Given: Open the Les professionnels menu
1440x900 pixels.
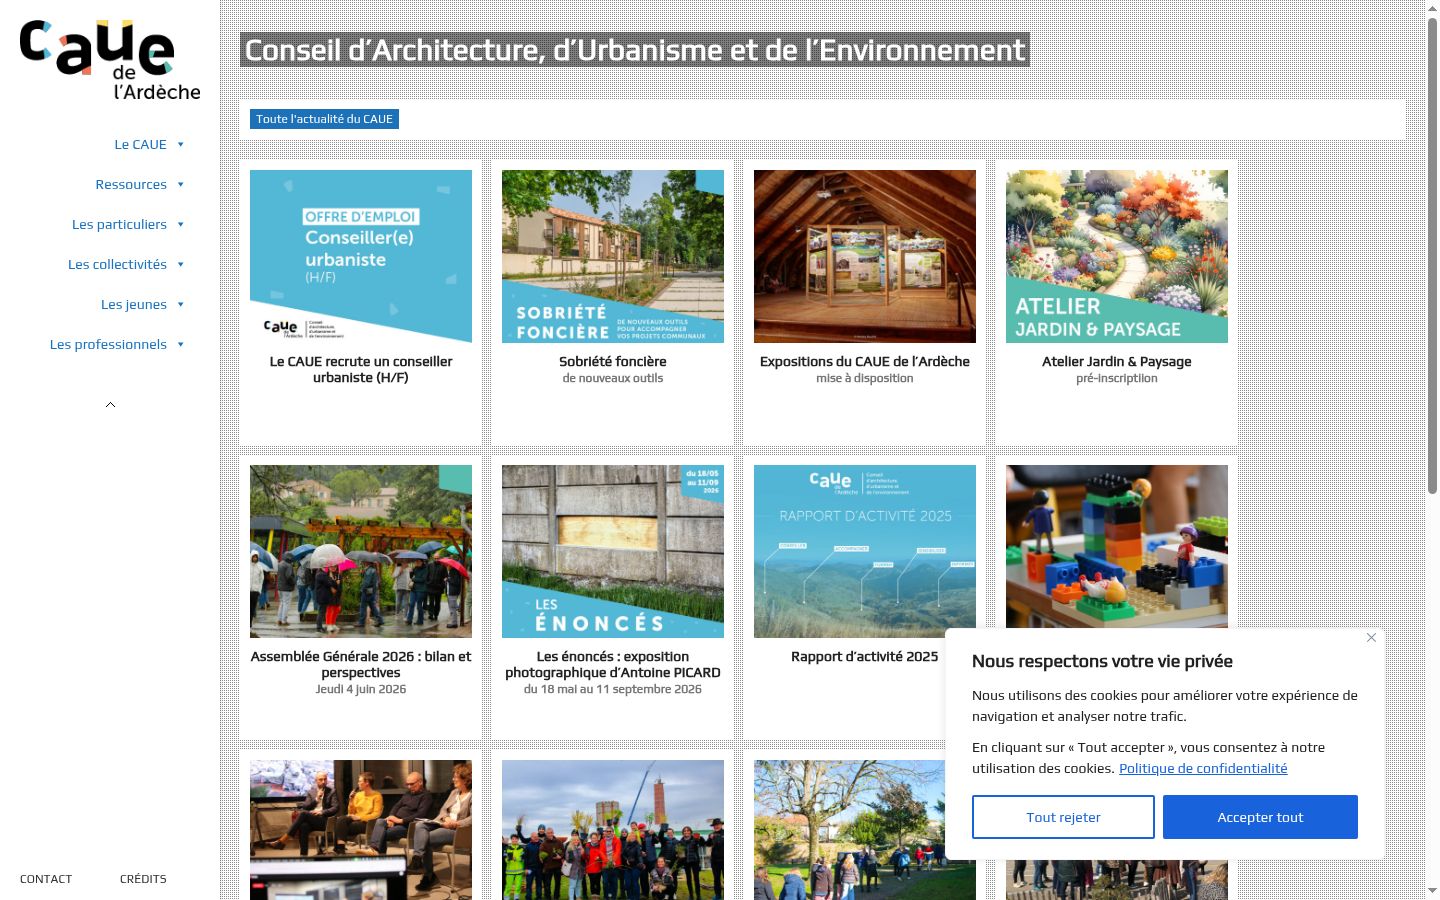Looking at the screenshot, I should (x=108, y=344).
